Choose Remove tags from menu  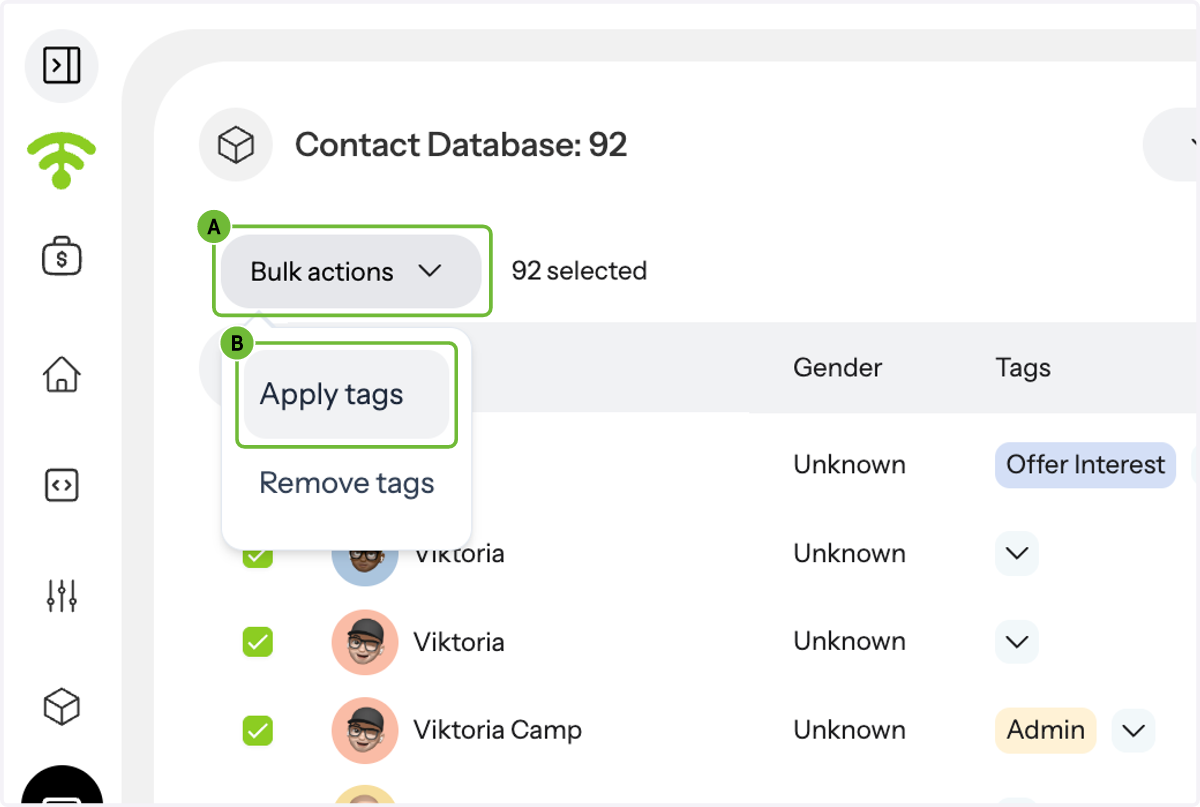[347, 483]
